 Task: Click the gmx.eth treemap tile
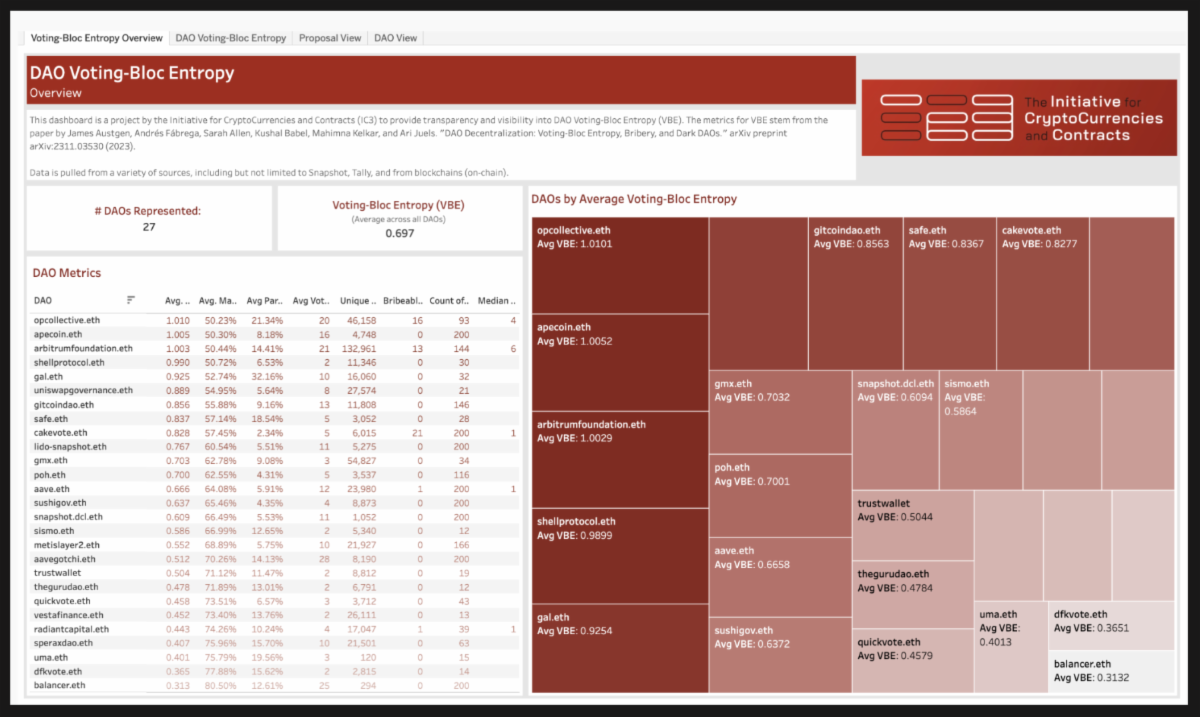[x=780, y=412]
